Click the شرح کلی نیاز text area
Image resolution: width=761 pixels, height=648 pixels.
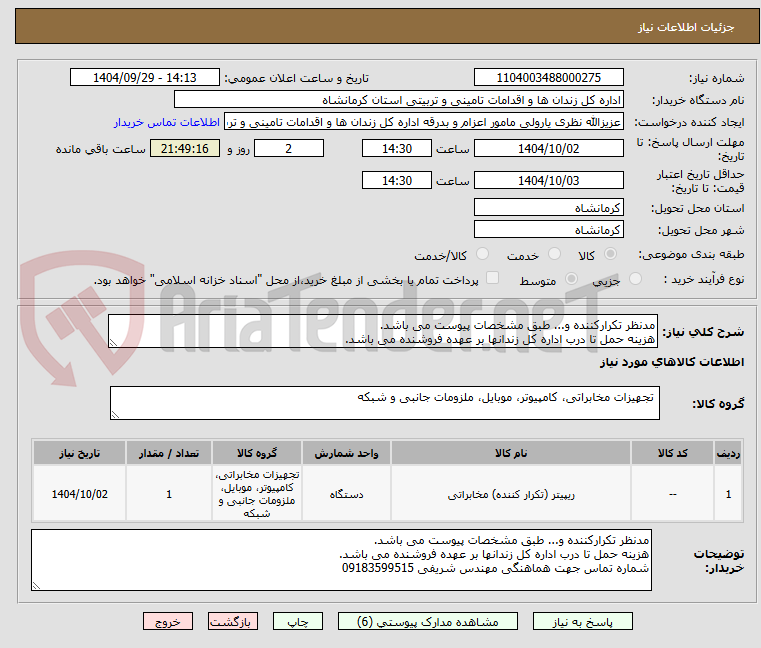383,331
